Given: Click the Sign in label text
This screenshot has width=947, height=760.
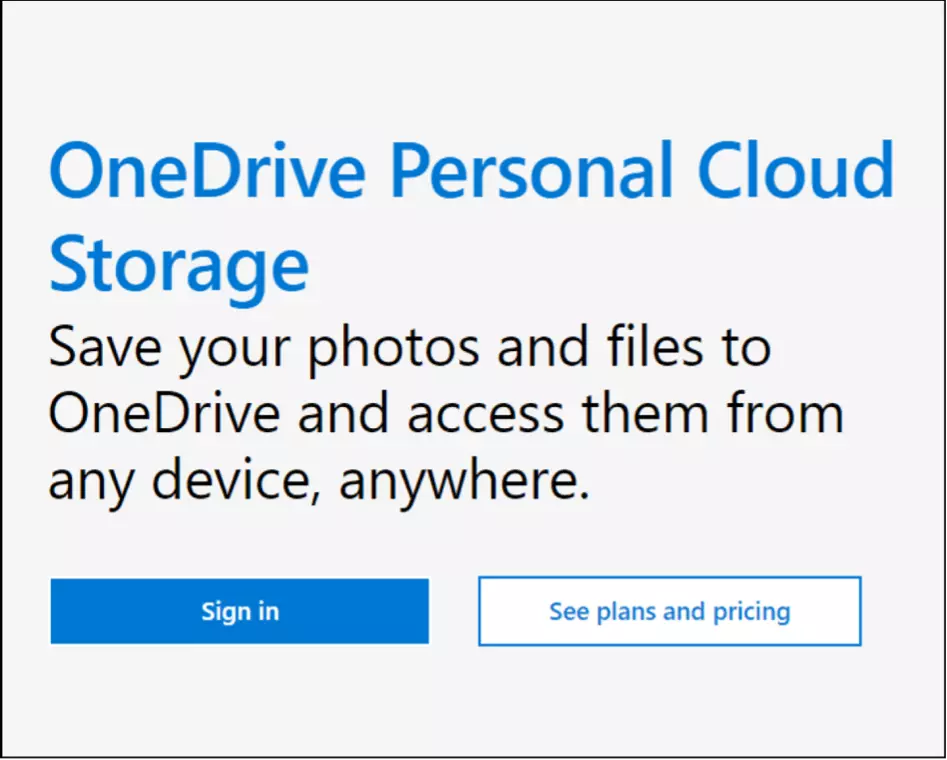Looking at the screenshot, I should coord(239,611).
